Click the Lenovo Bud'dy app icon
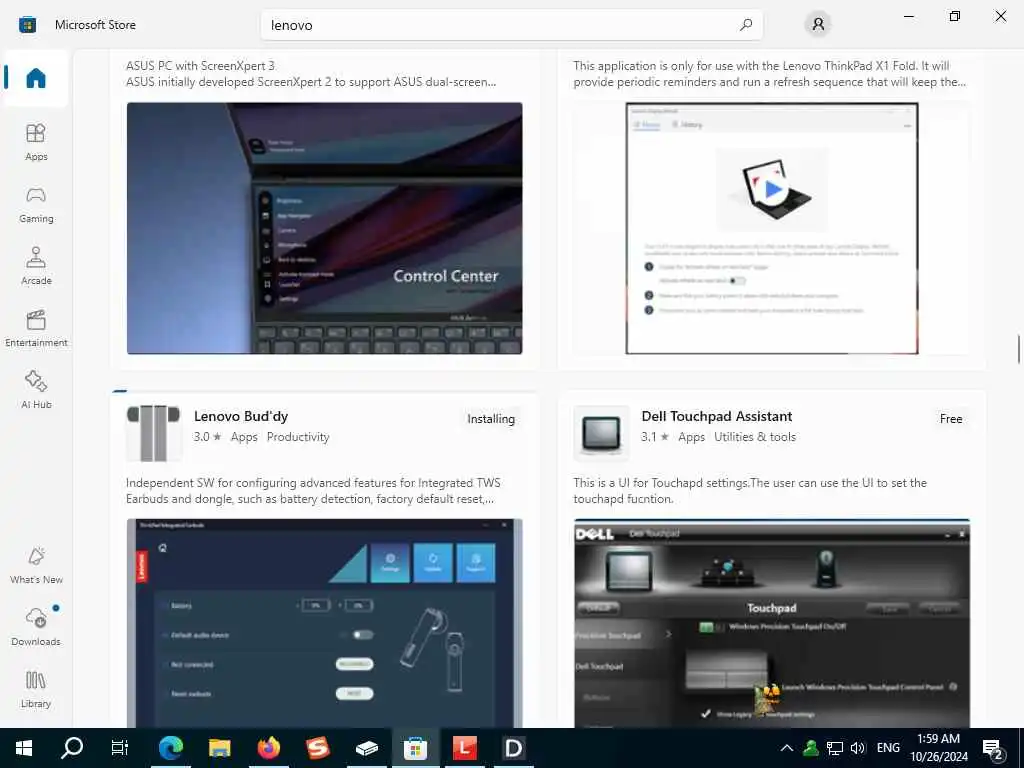 tap(153, 434)
